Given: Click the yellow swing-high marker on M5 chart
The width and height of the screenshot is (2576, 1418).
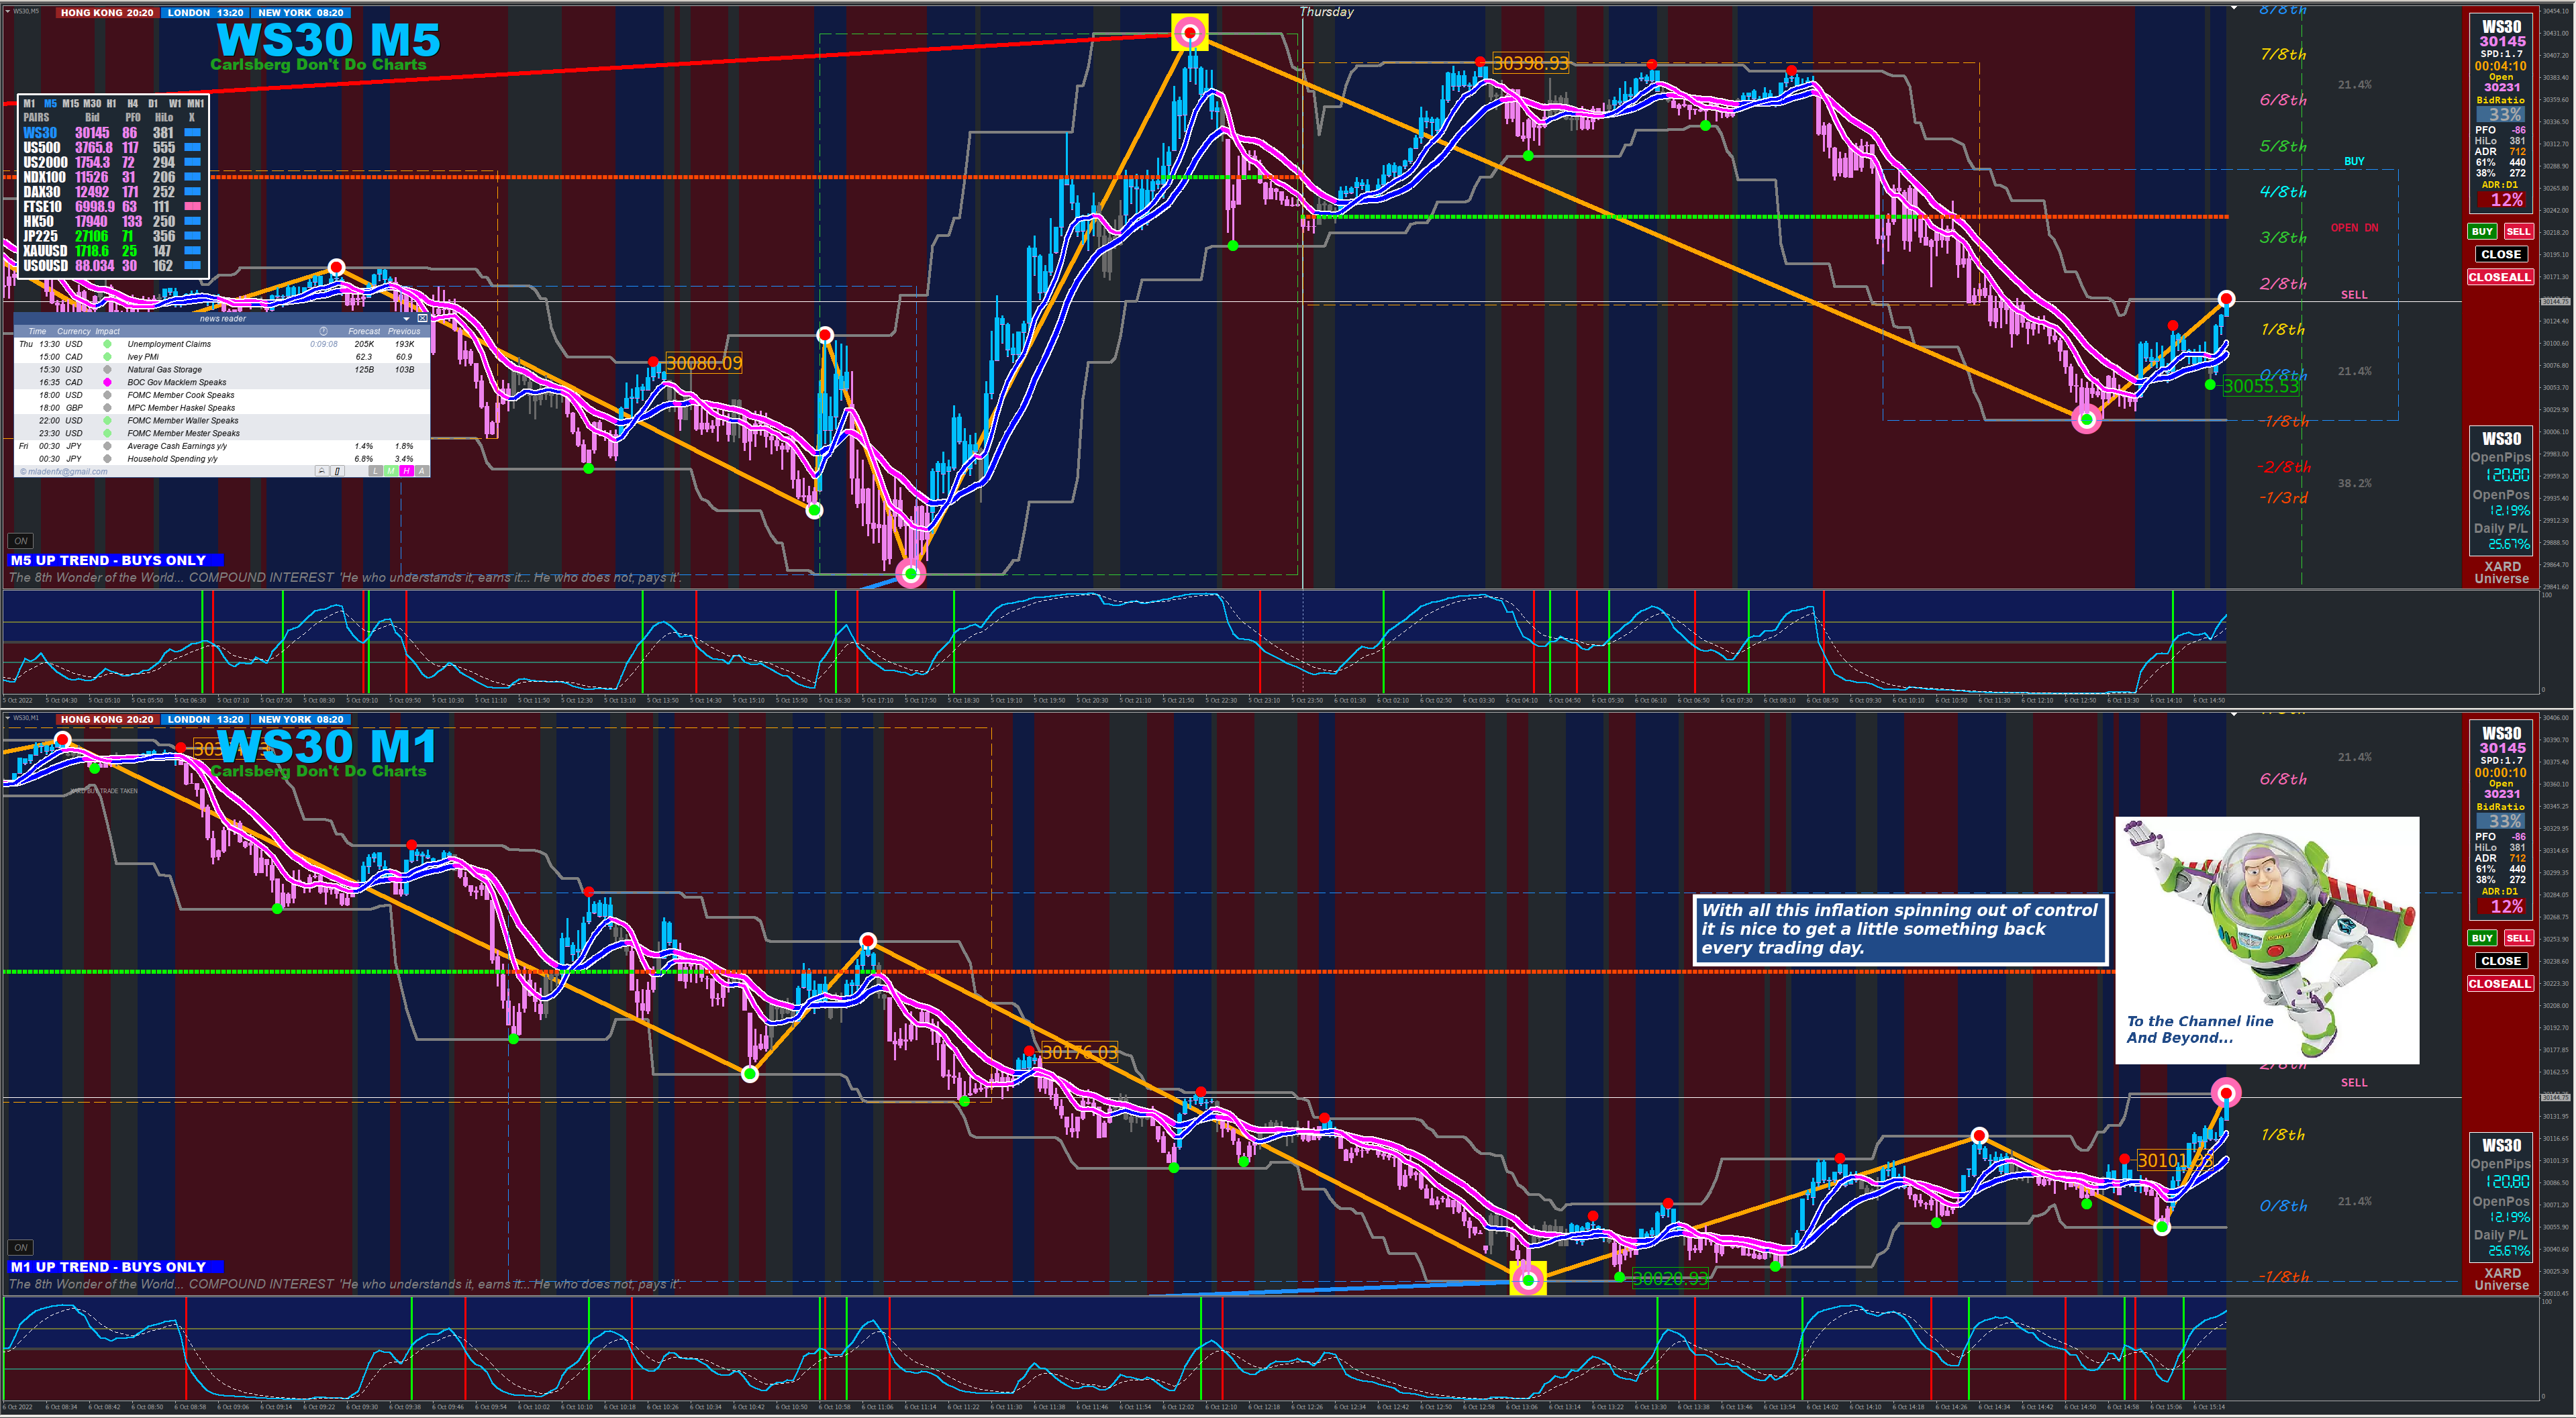Looking at the screenshot, I should click(x=1189, y=33).
